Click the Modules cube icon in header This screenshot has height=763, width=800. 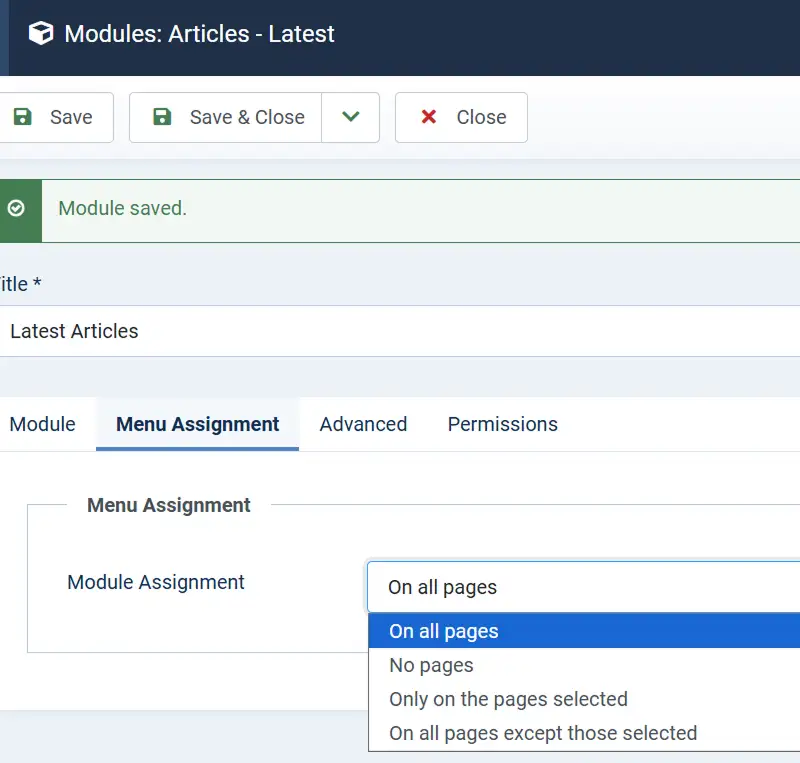41,34
